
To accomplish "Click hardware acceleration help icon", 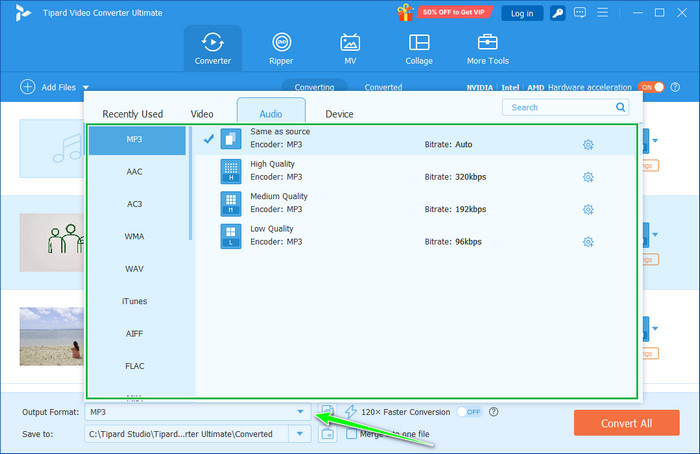I will [x=675, y=87].
